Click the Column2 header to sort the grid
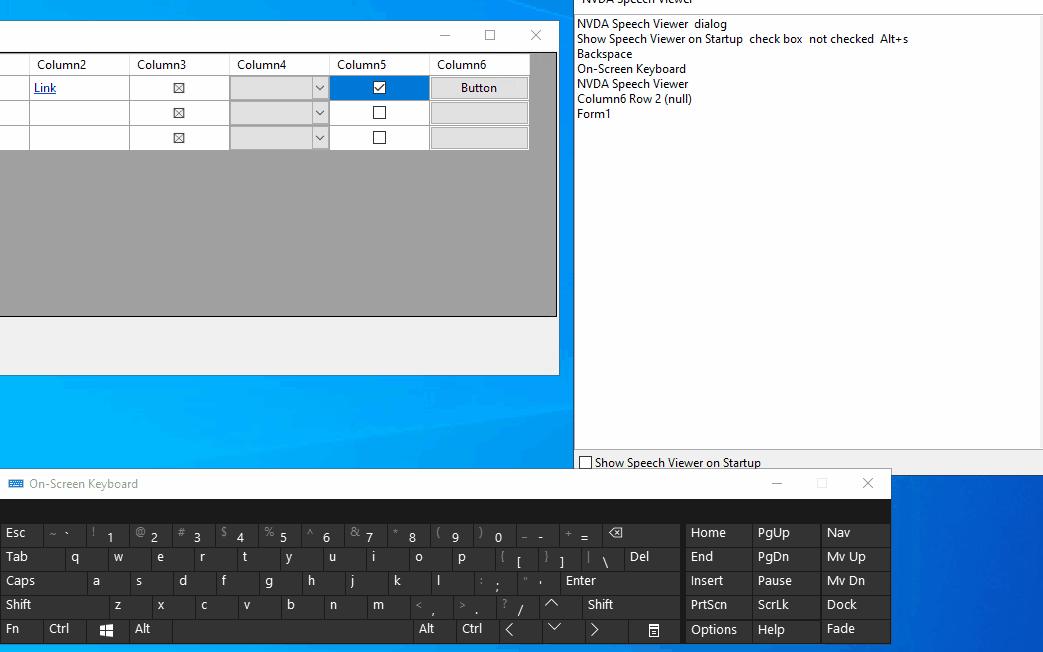Viewport: 1043px width, 652px height. 61,64
